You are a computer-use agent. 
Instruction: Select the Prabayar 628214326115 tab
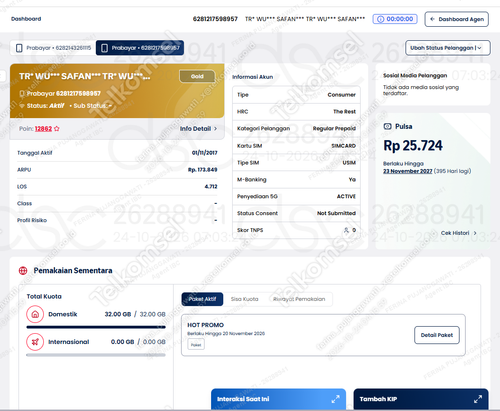click(x=54, y=48)
